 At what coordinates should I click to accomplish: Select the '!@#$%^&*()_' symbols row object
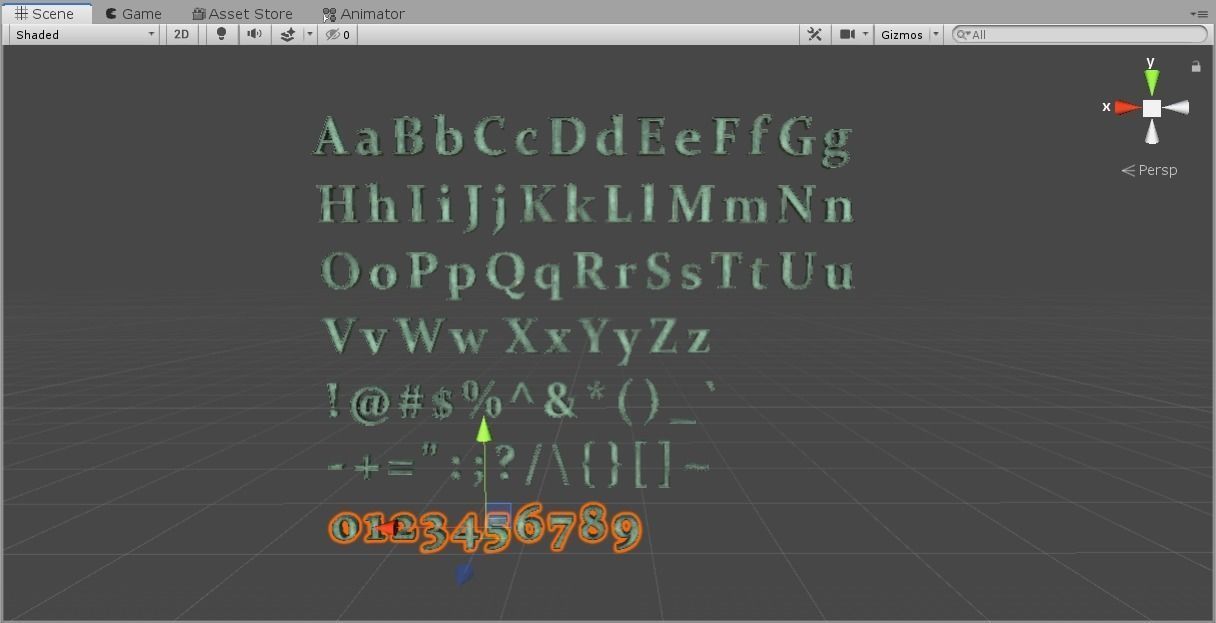coord(522,401)
